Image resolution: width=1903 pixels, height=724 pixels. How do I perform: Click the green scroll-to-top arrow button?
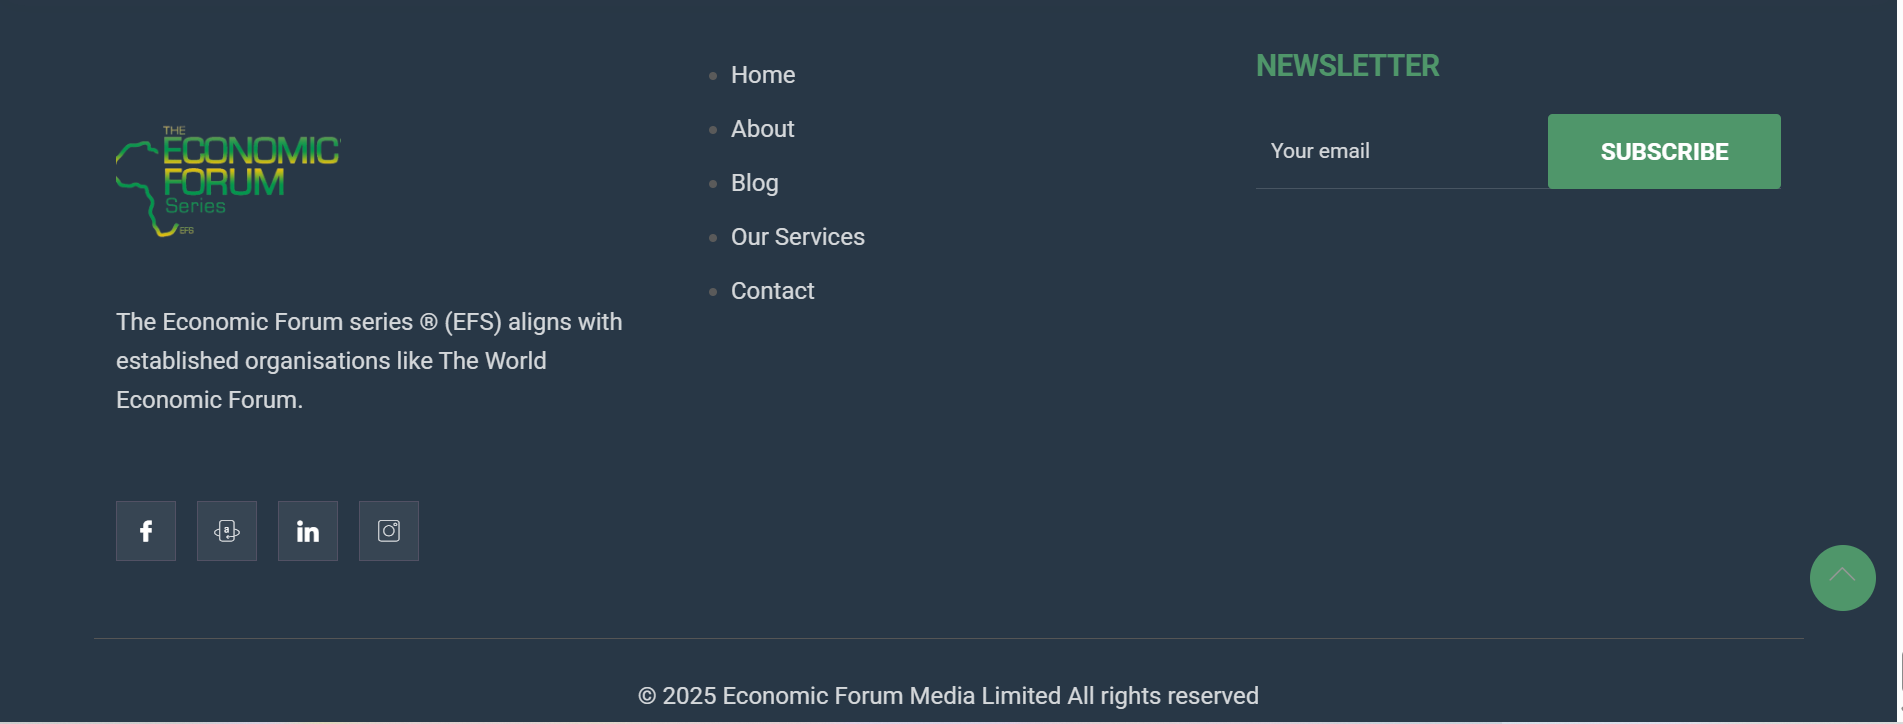(1842, 578)
